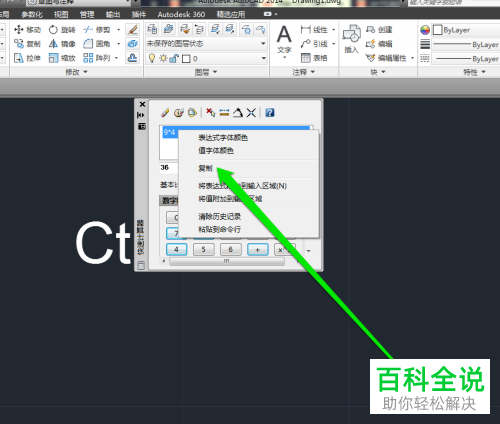Toggle layer 0 lock padlock icon

coord(174,59)
